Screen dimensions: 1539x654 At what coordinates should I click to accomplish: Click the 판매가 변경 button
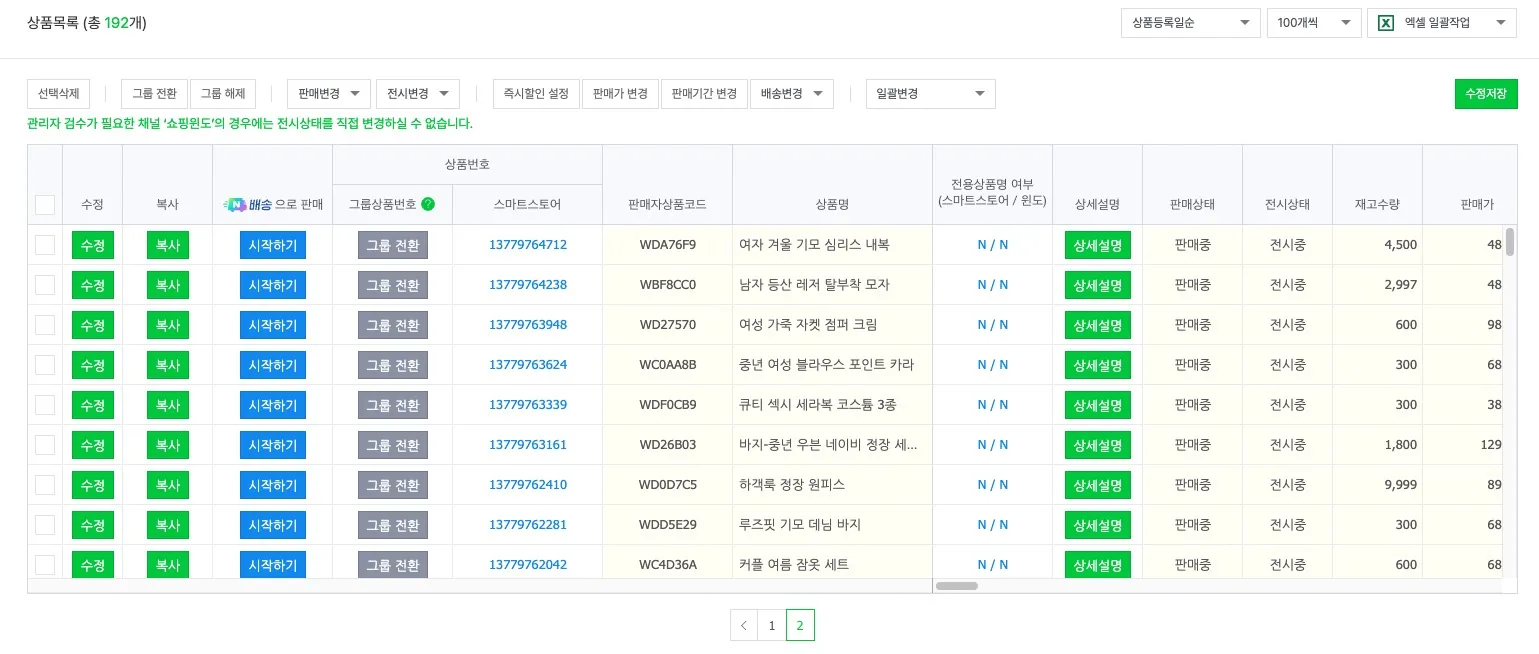pos(620,94)
